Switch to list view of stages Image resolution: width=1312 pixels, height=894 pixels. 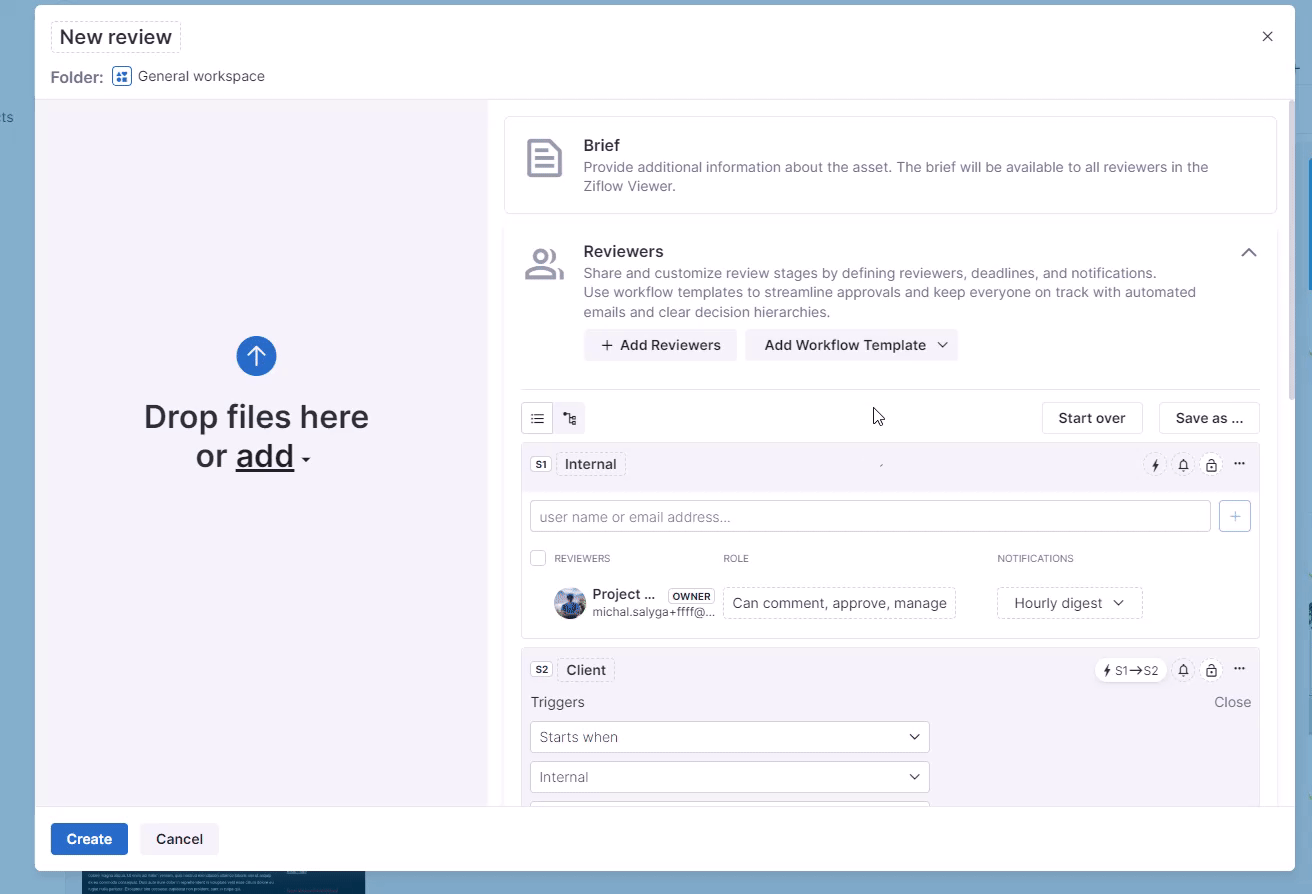pyautogui.click(x=537, y=418)
